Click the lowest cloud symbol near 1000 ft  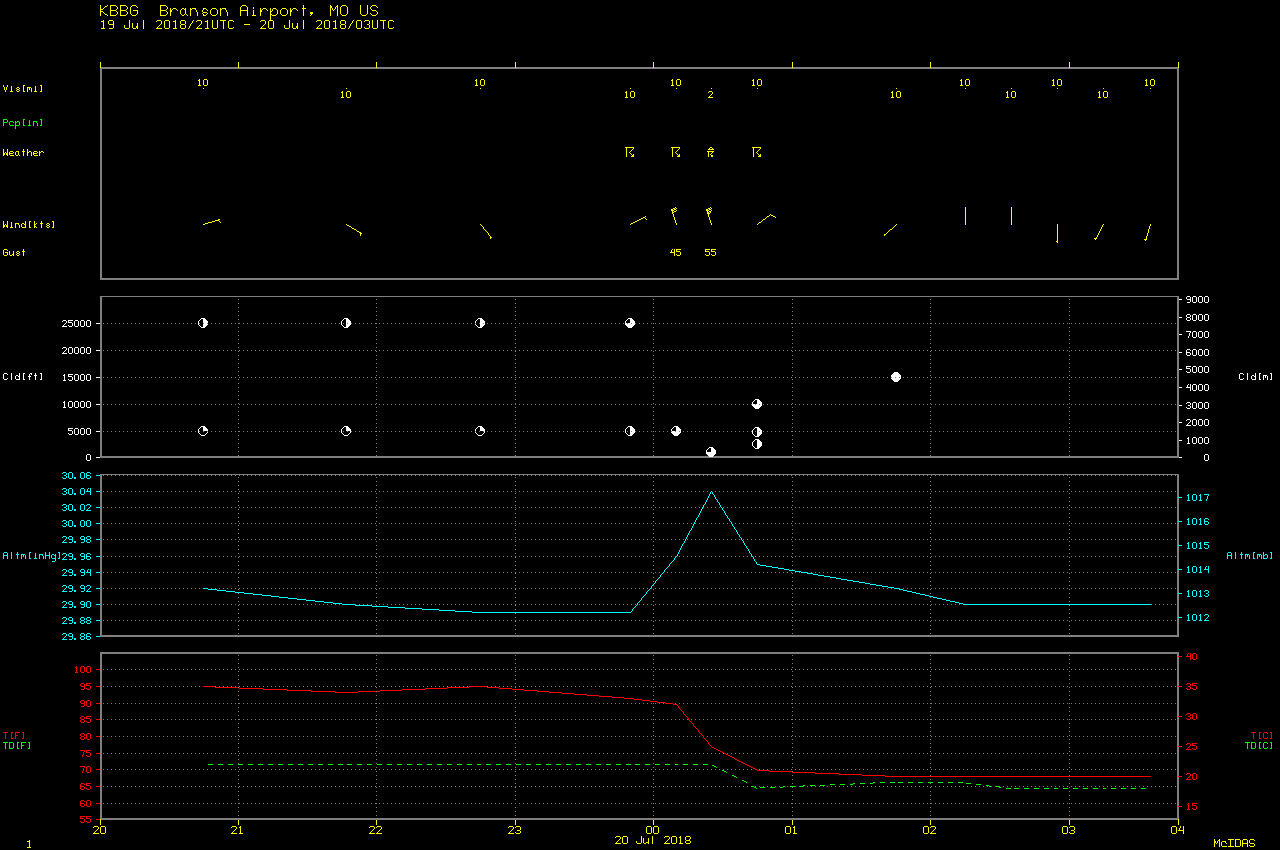[711, 452]
